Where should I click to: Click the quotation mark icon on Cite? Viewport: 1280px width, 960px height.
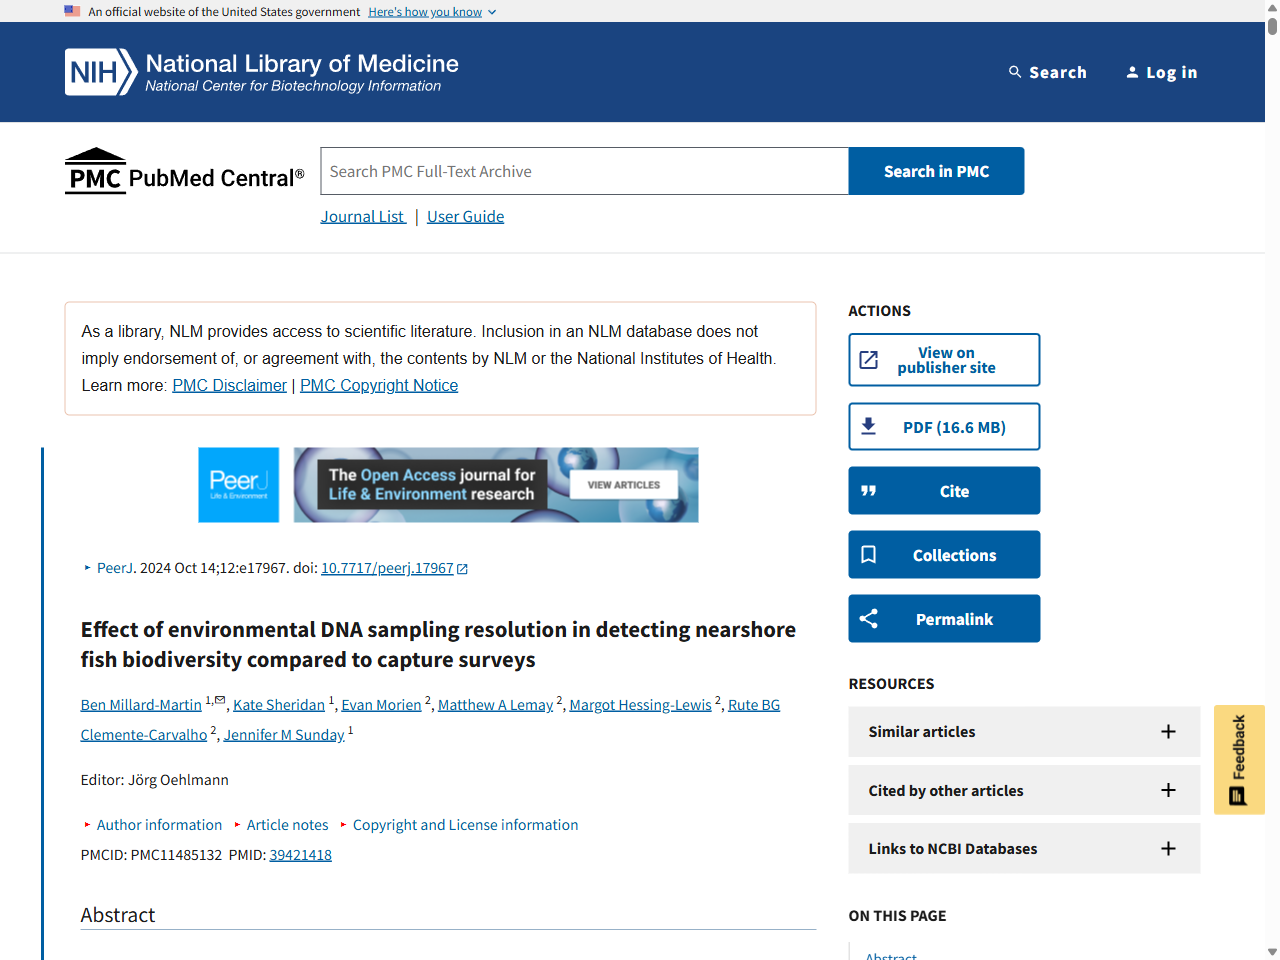869,491
